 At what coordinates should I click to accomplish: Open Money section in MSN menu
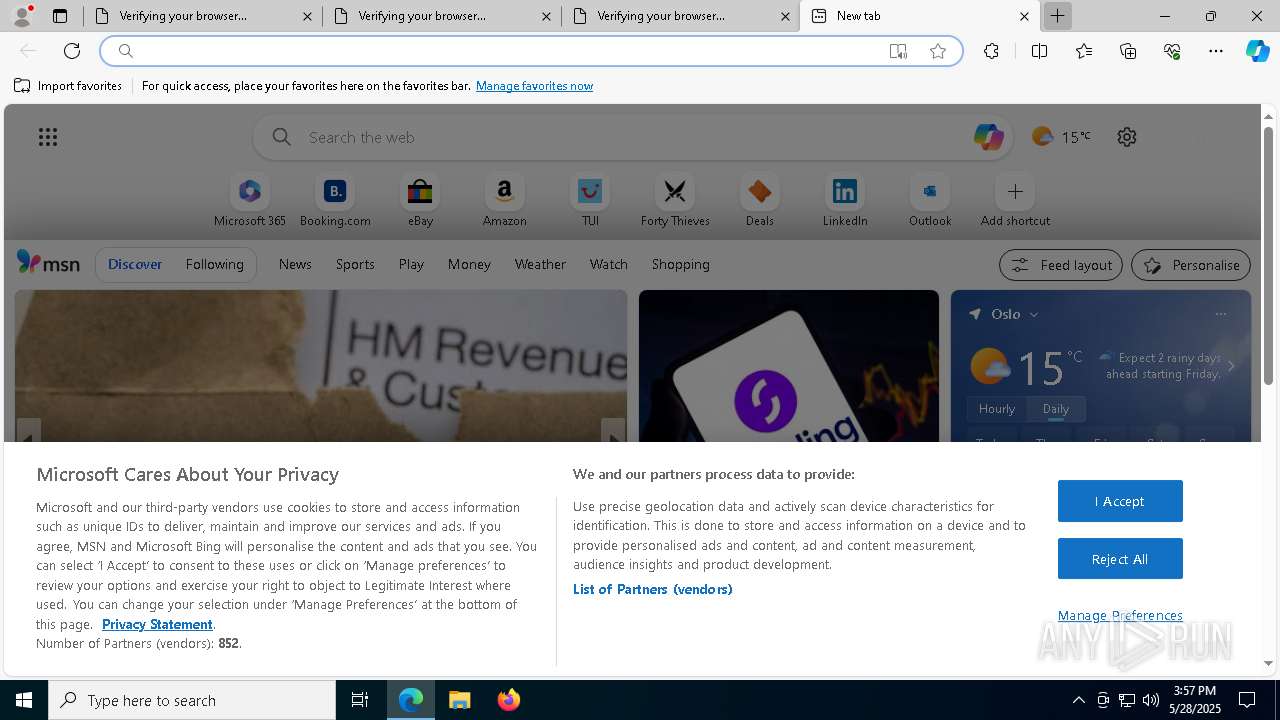[x=469, y=264]
